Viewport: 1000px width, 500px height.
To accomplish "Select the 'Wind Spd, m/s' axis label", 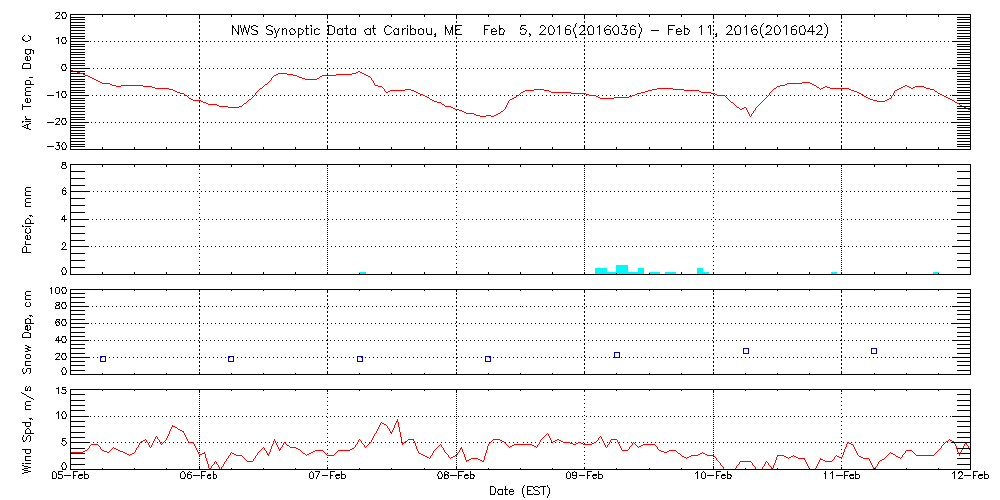I will pyautogui.click(x=27, y=430).
